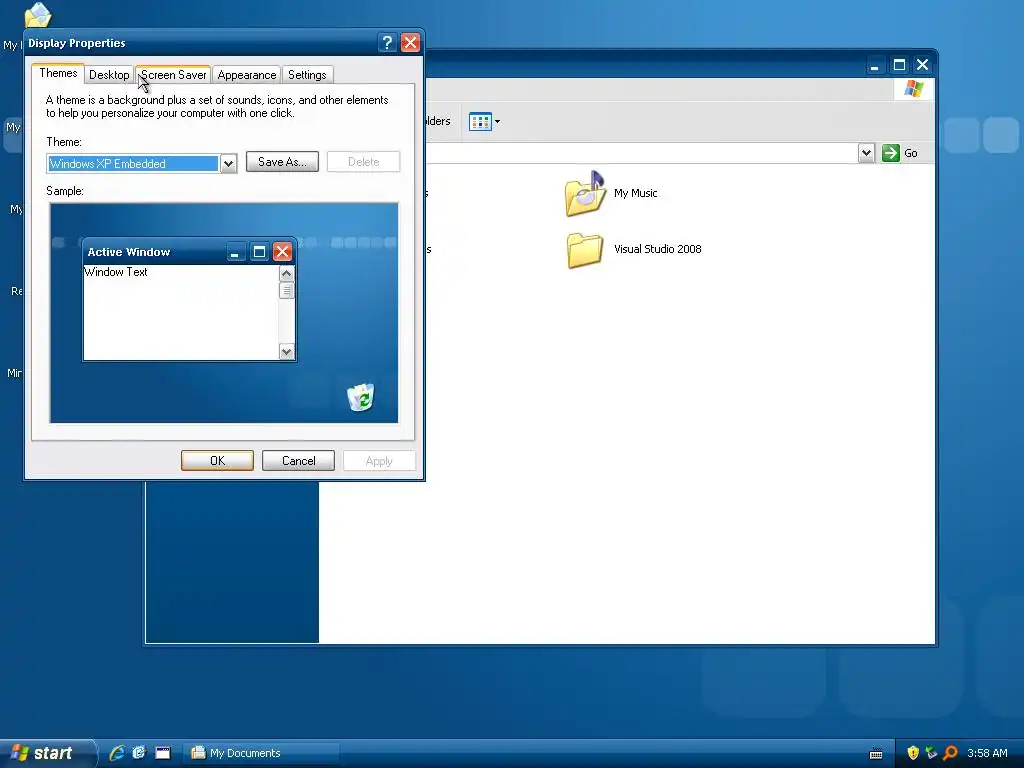Launch Internet Explorer from Quick Launch

[117, 753]
